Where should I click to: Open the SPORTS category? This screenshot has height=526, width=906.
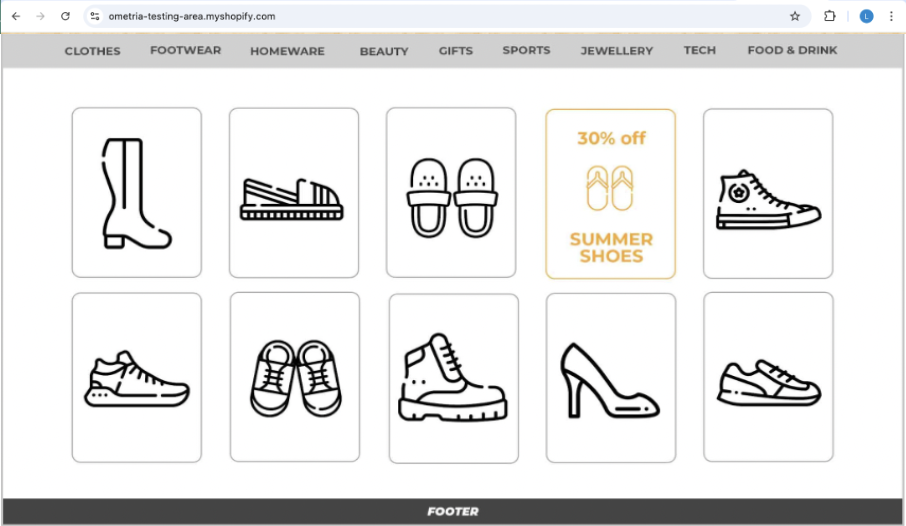pos(526,50)
